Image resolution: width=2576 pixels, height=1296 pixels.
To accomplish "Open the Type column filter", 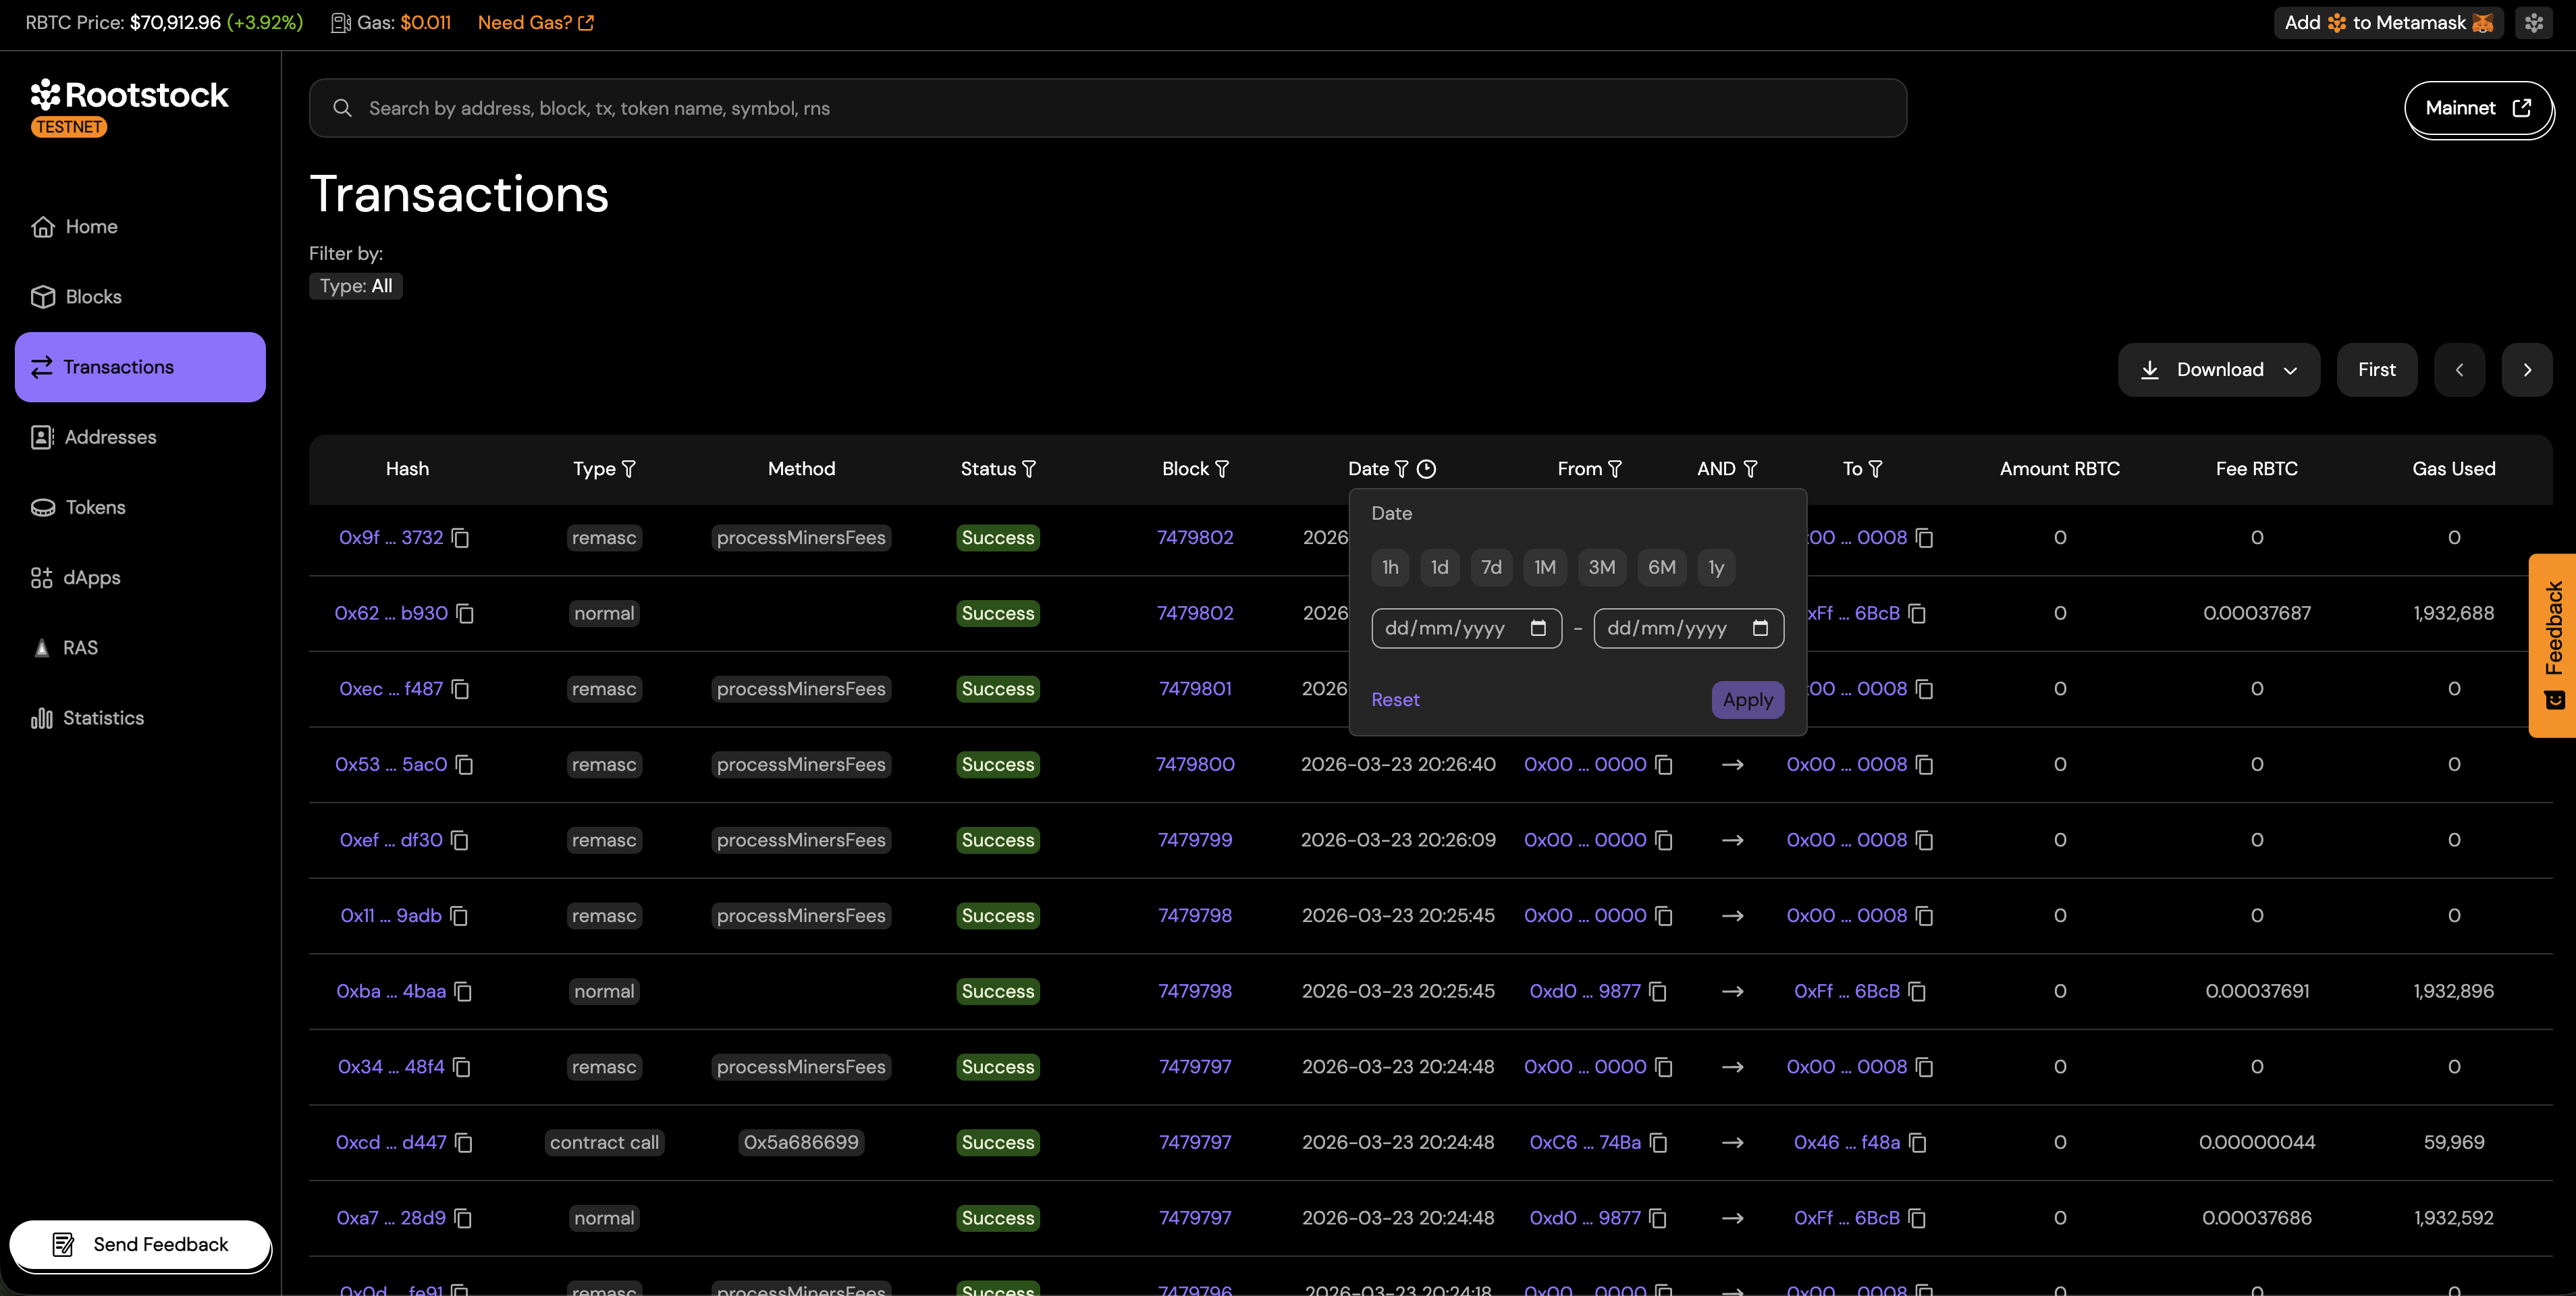I will tap(630, 468).
